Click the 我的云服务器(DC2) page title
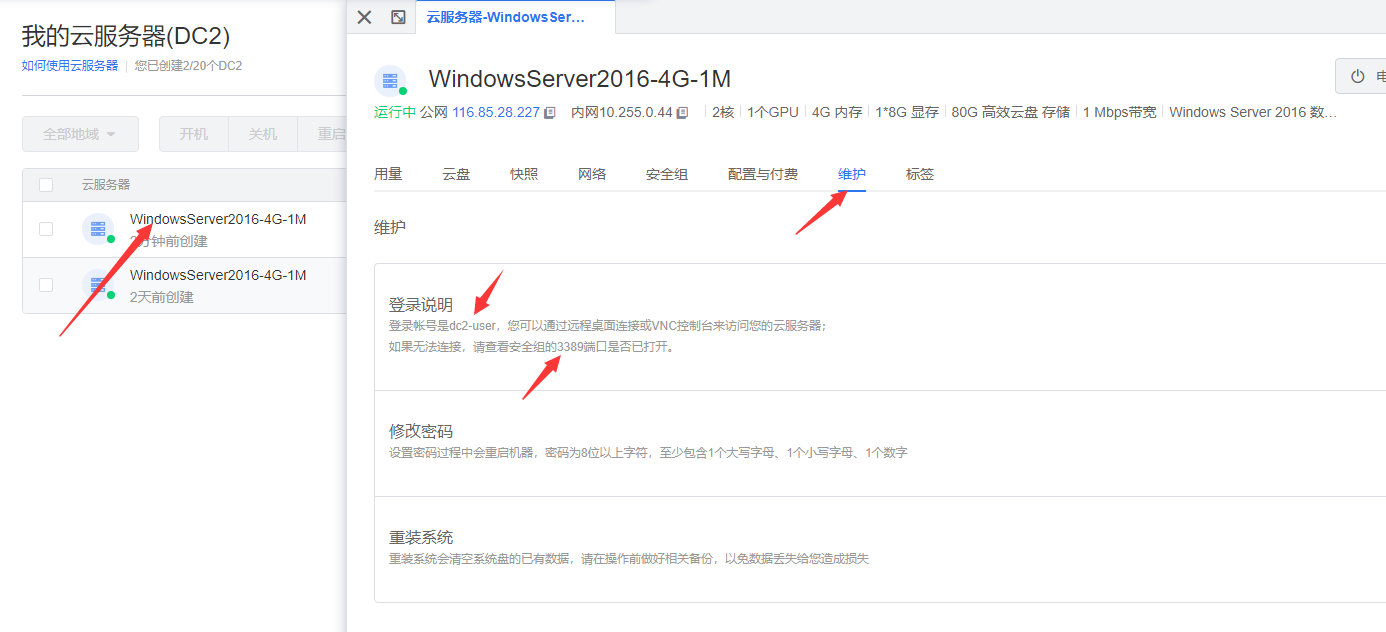1386x632 pixels. (x=126, y=36)
